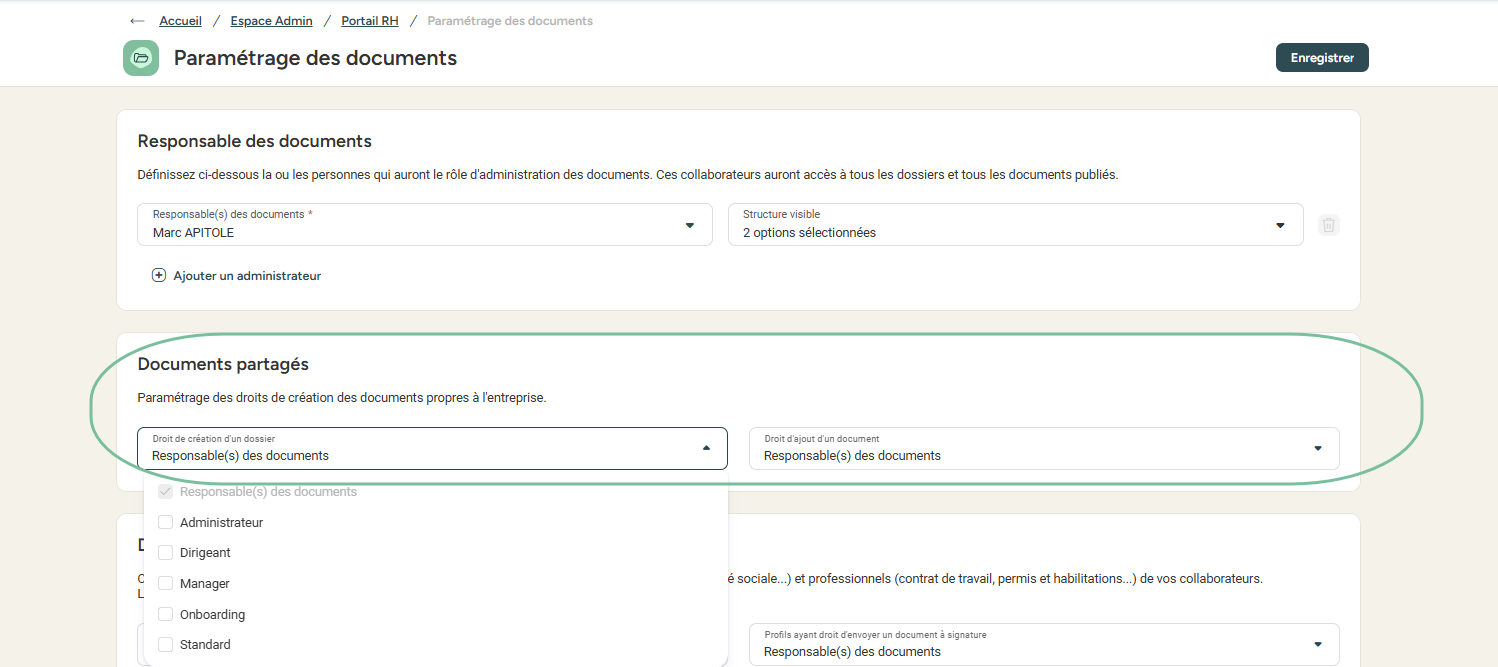Click the back arrow in breadcrumb
1498x667 pixels.
click(137, 21)
